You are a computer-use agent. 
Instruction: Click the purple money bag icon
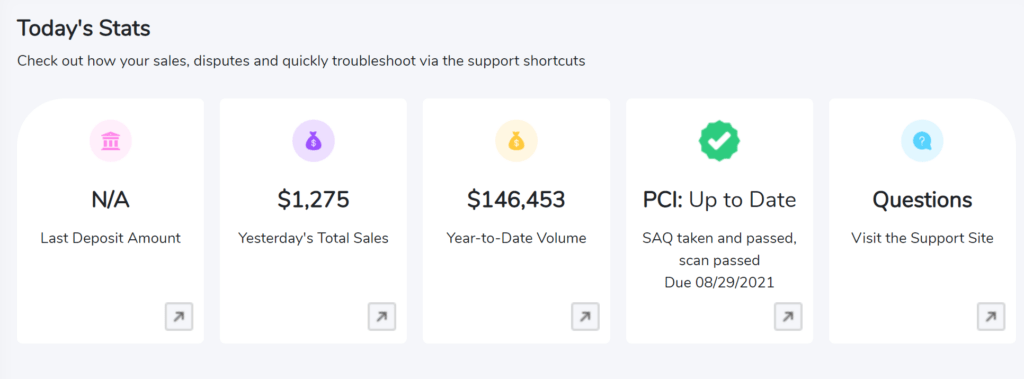(x=313, y=140)
